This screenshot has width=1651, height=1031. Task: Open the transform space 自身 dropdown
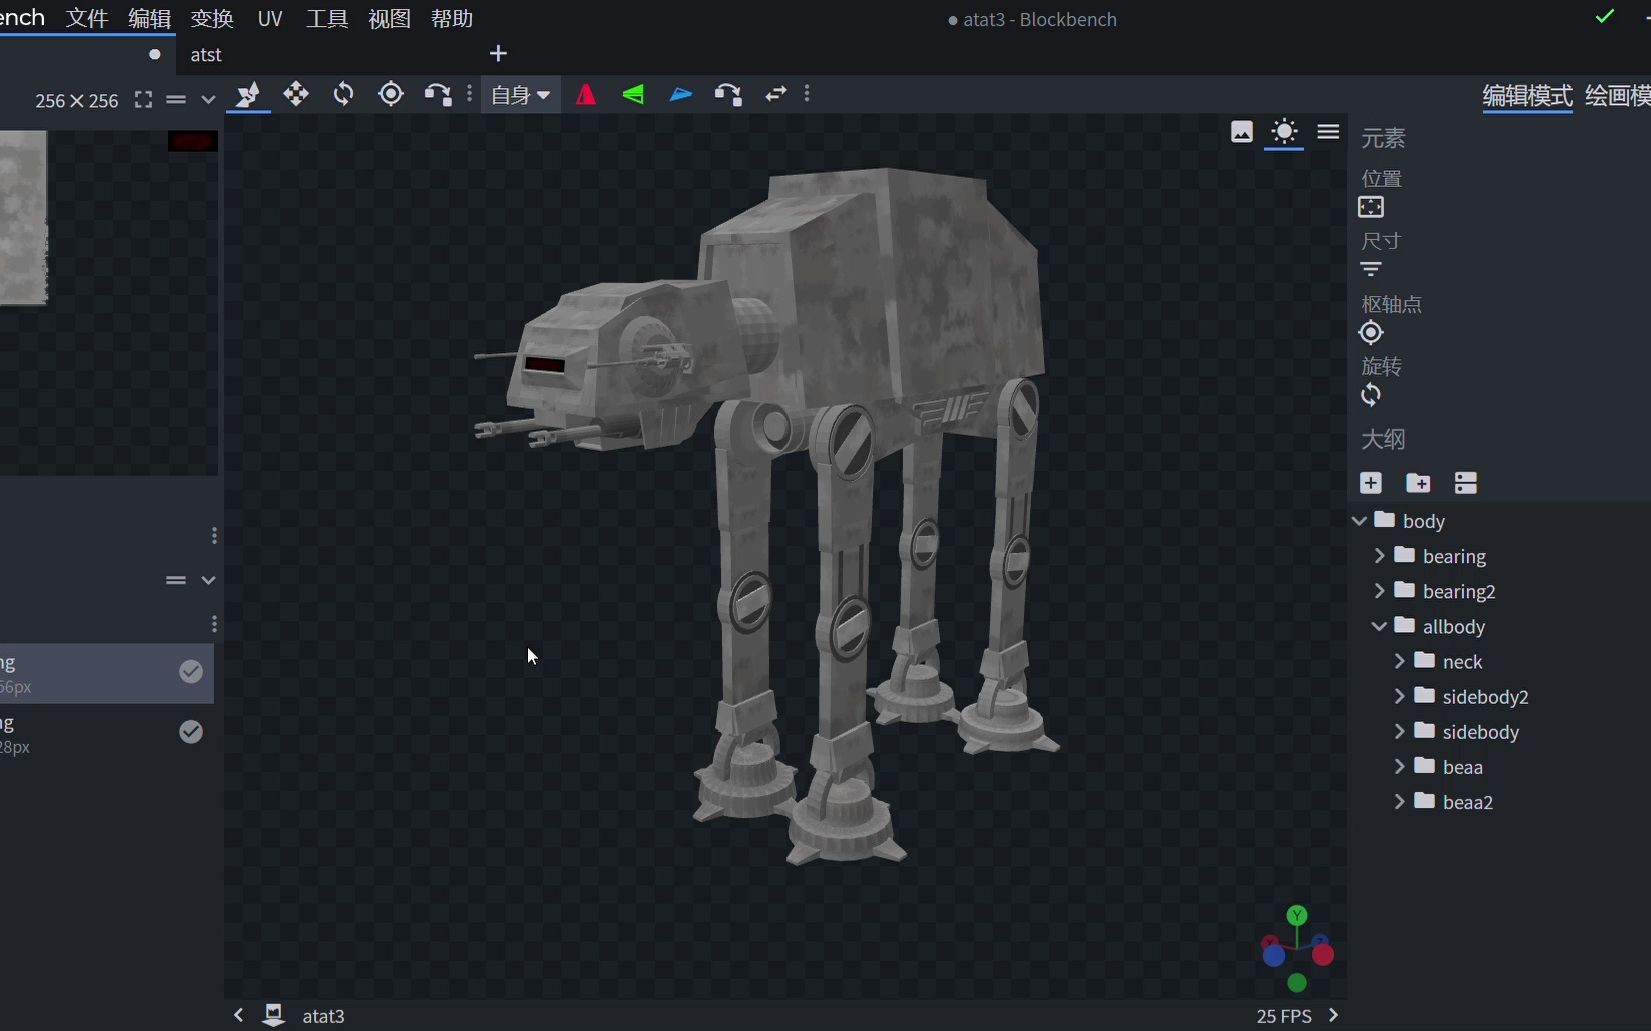tap(520, 95)
